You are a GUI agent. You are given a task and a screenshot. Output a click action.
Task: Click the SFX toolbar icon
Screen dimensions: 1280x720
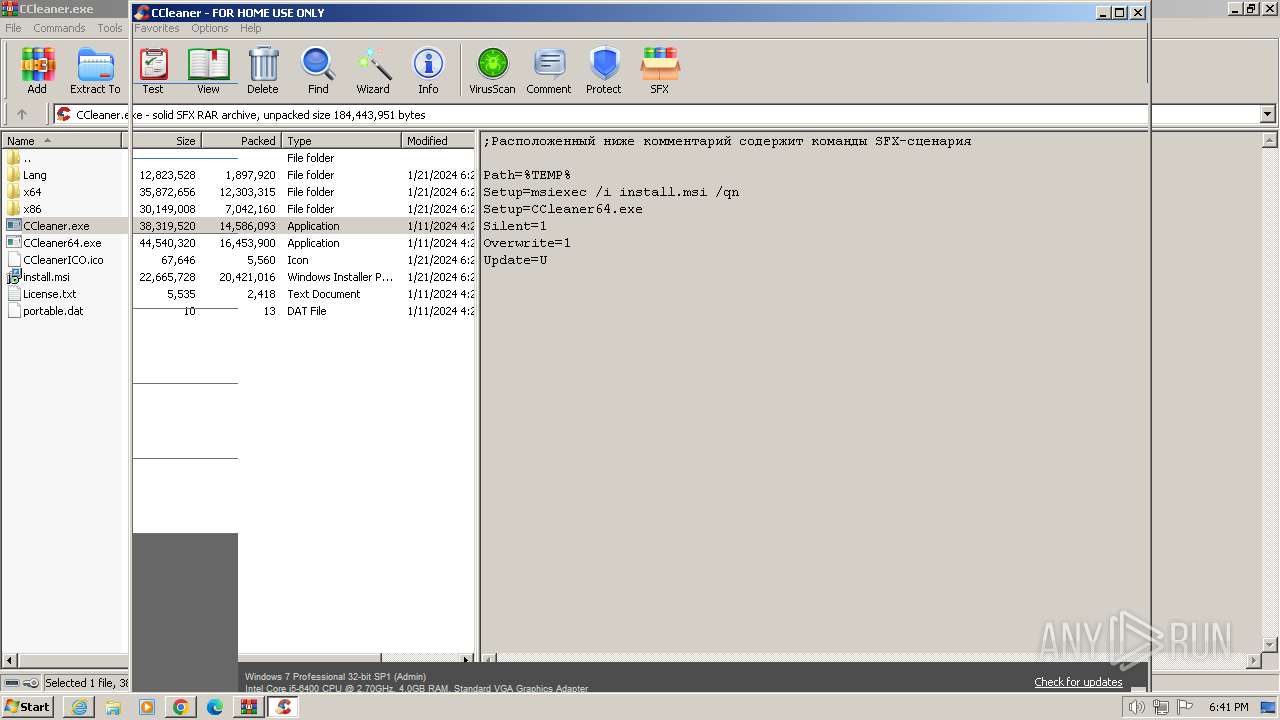point(660,70)
